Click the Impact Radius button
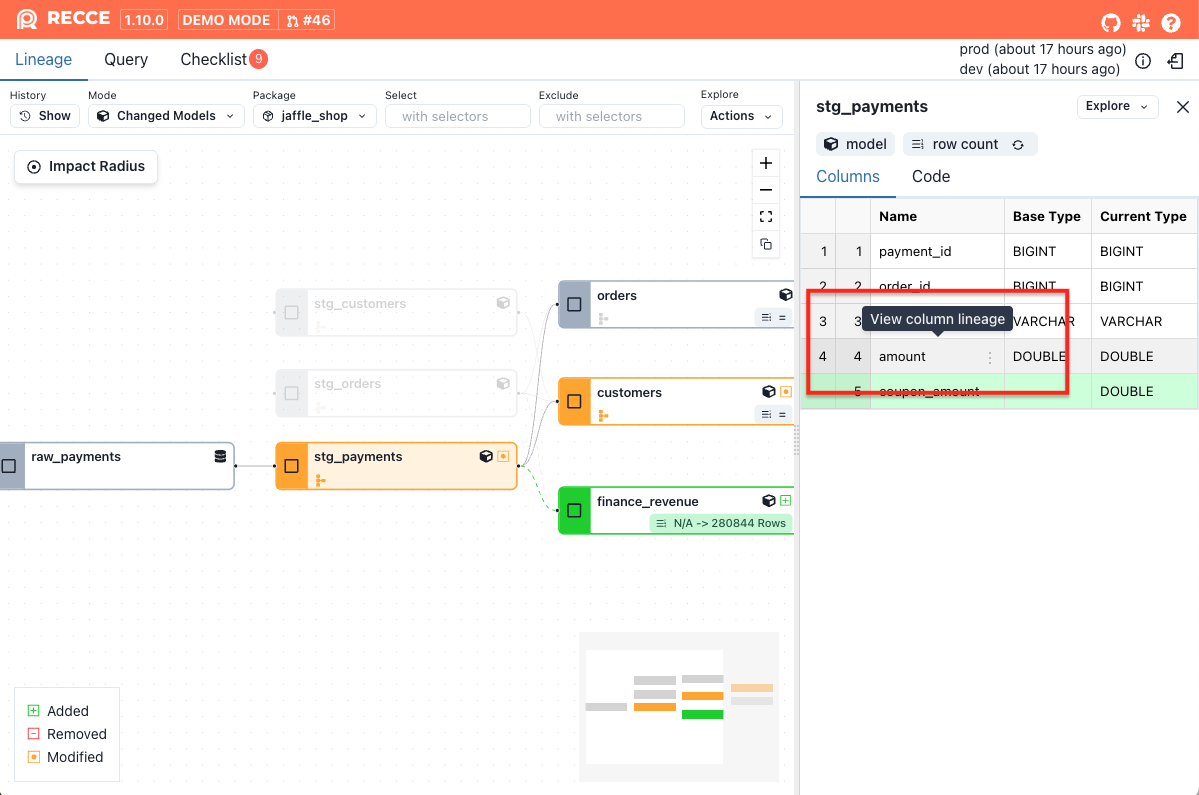The width and height of the screenshot is (1199, 795). tap(86, 167)
